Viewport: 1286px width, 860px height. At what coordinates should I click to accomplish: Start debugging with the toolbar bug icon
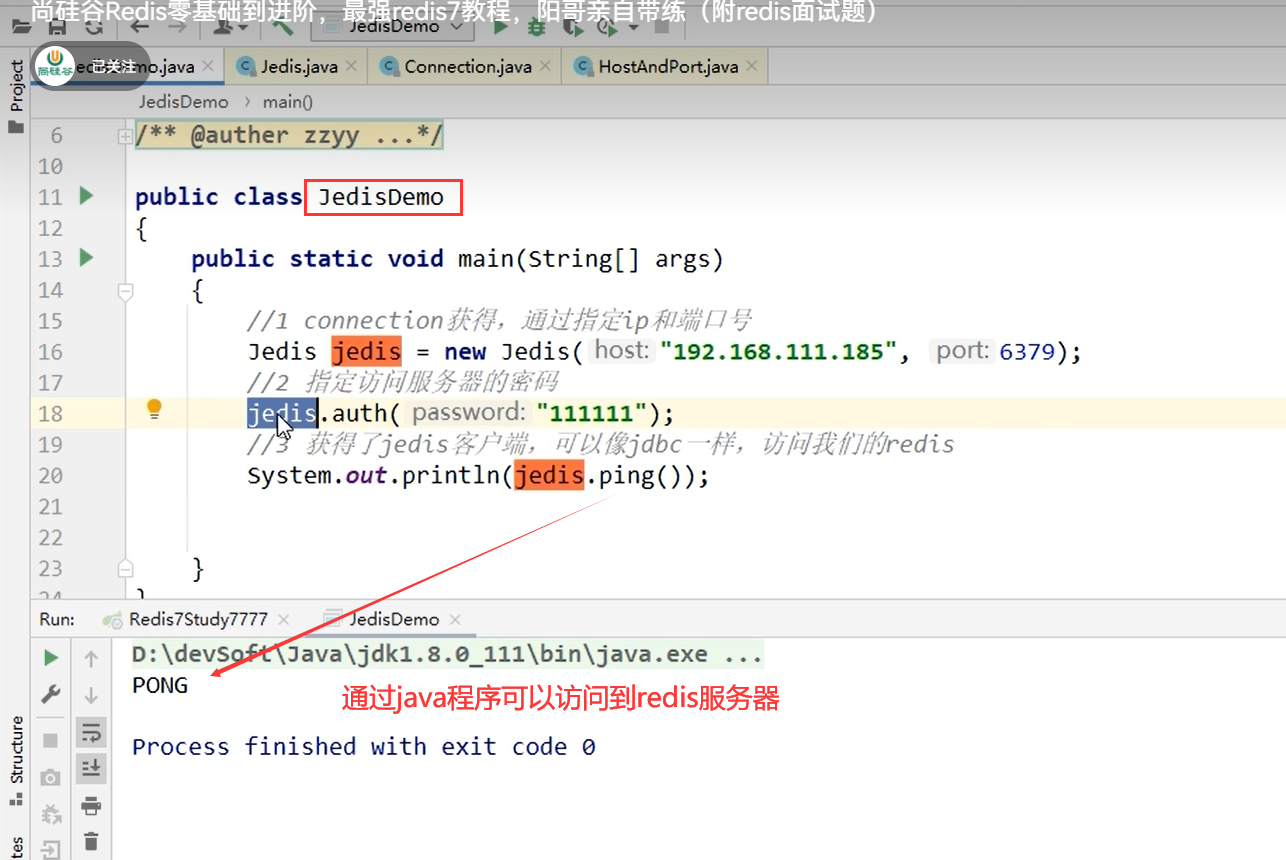[x=537, y=28]
